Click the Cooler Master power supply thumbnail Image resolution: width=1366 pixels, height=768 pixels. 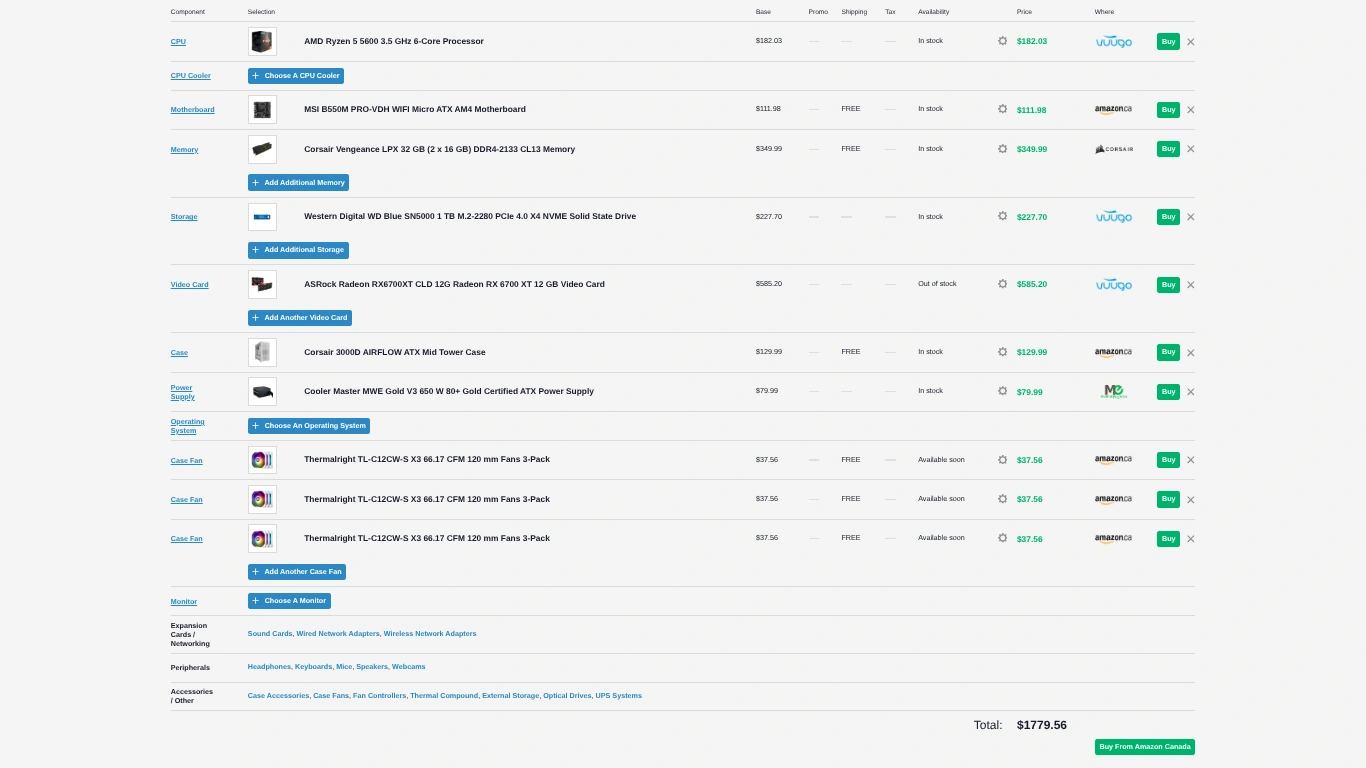[x=262, y=392]
